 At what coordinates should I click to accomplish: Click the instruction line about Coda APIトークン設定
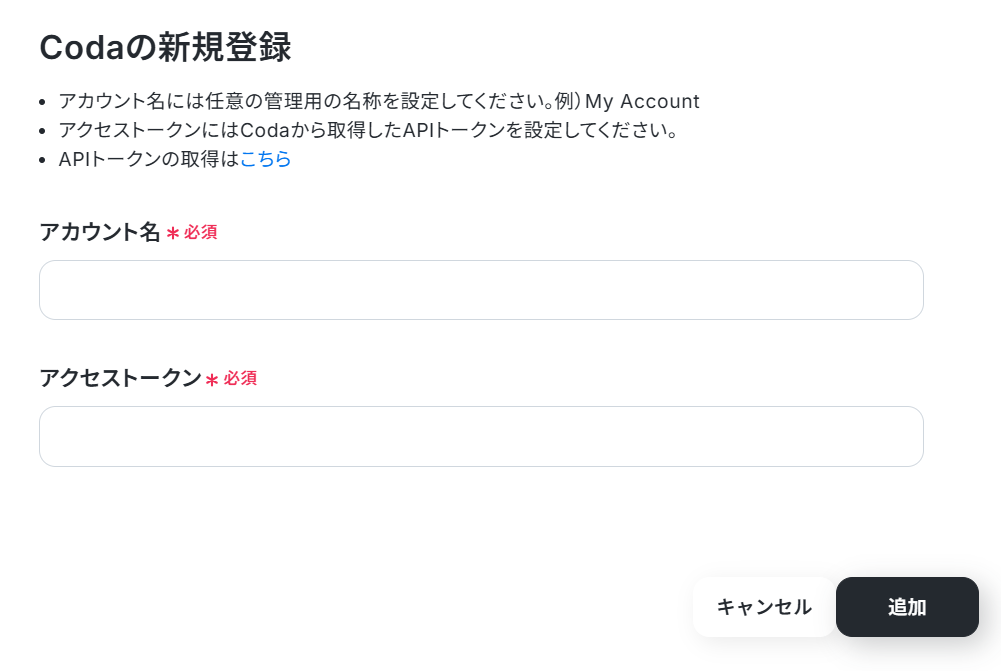click(368, 130)
